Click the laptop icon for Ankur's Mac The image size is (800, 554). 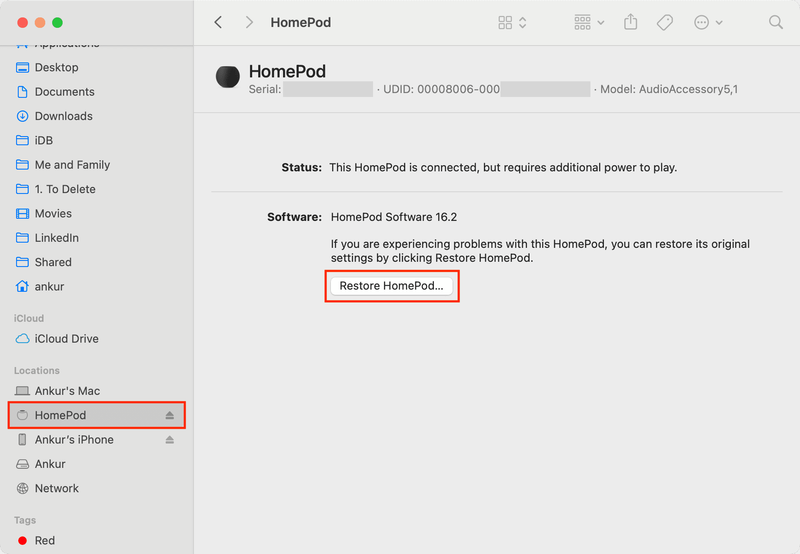coord(22,391)
